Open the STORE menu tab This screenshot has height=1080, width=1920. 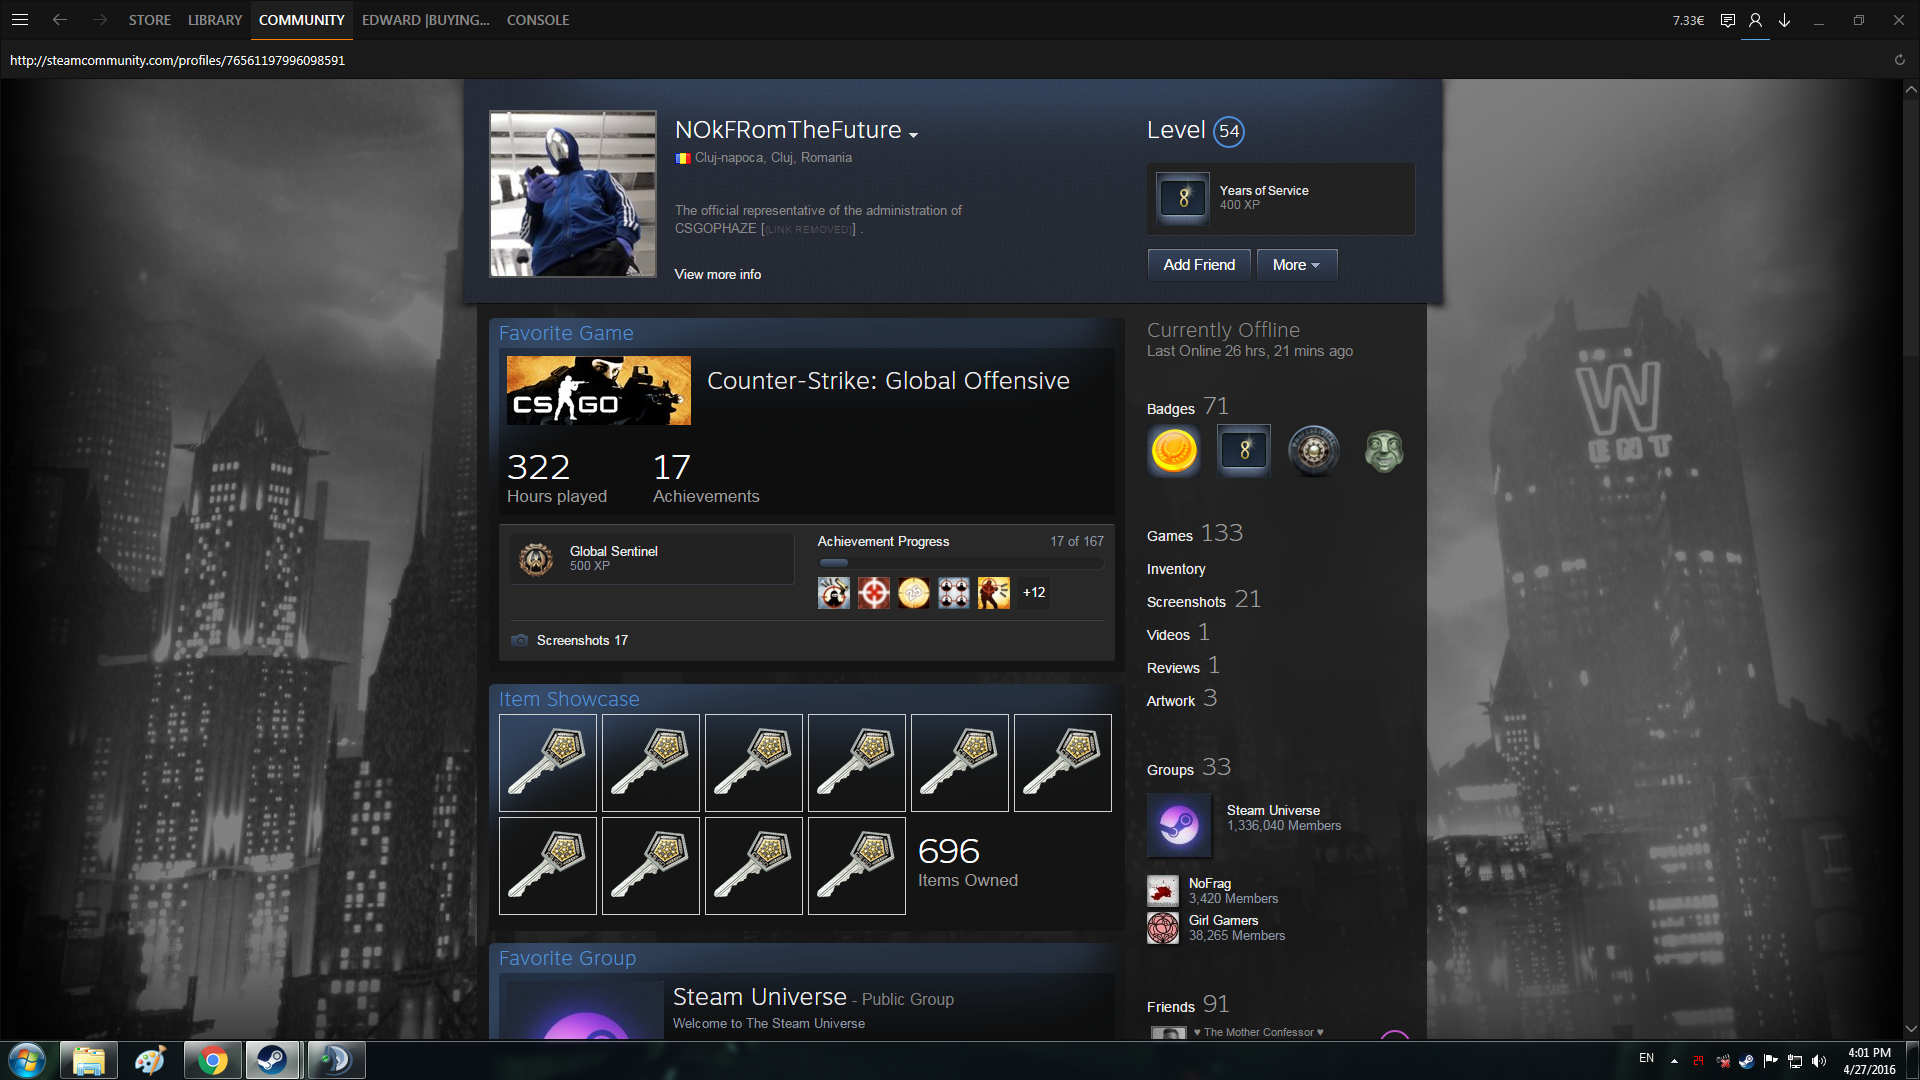[149, 20]
